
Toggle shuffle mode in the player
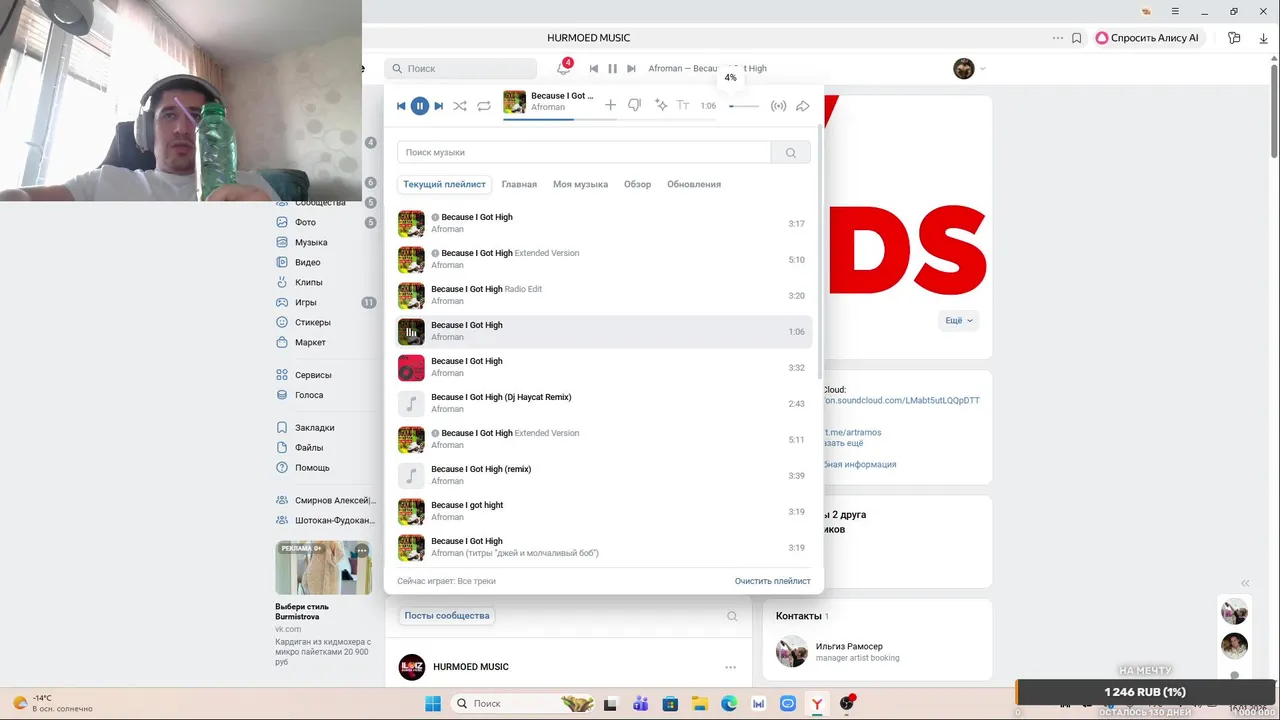[x=460, y=106]
